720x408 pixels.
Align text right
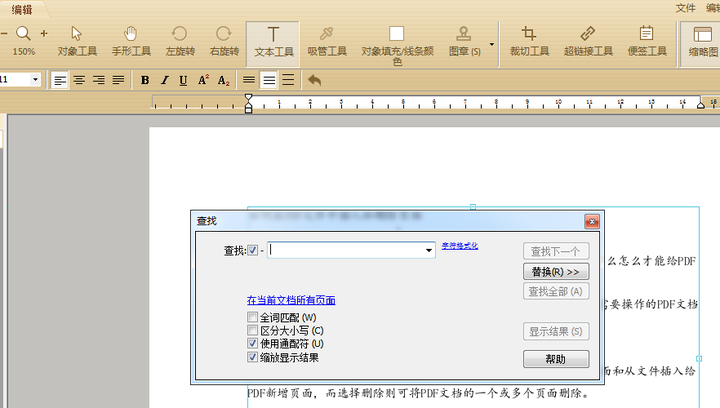[x=99, y=80]
